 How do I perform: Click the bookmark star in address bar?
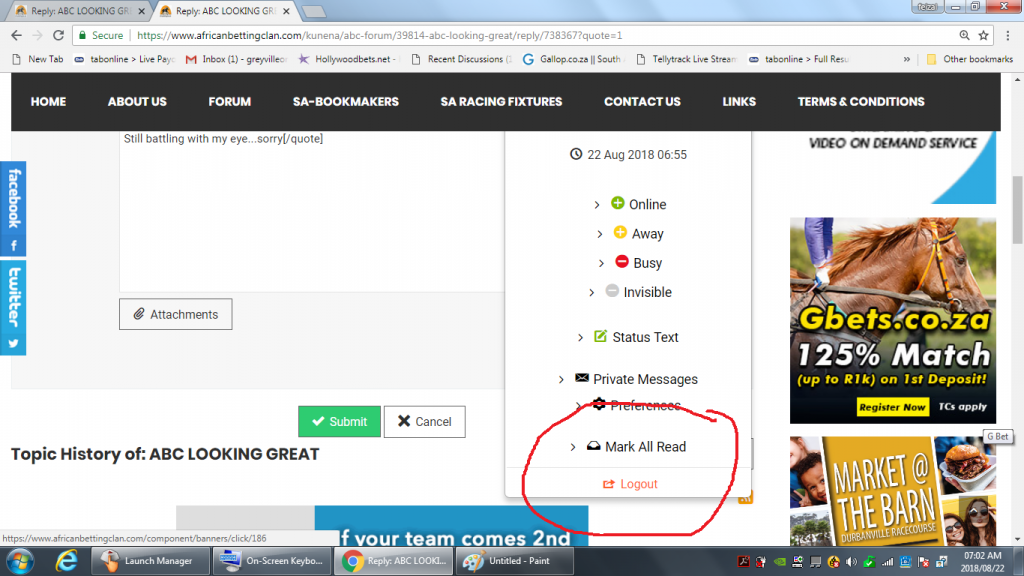[x=984, y=35]
